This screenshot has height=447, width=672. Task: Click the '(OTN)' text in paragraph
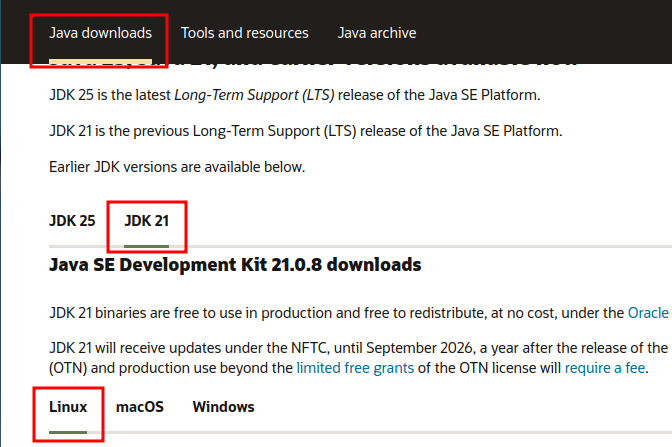coord(68,368)
